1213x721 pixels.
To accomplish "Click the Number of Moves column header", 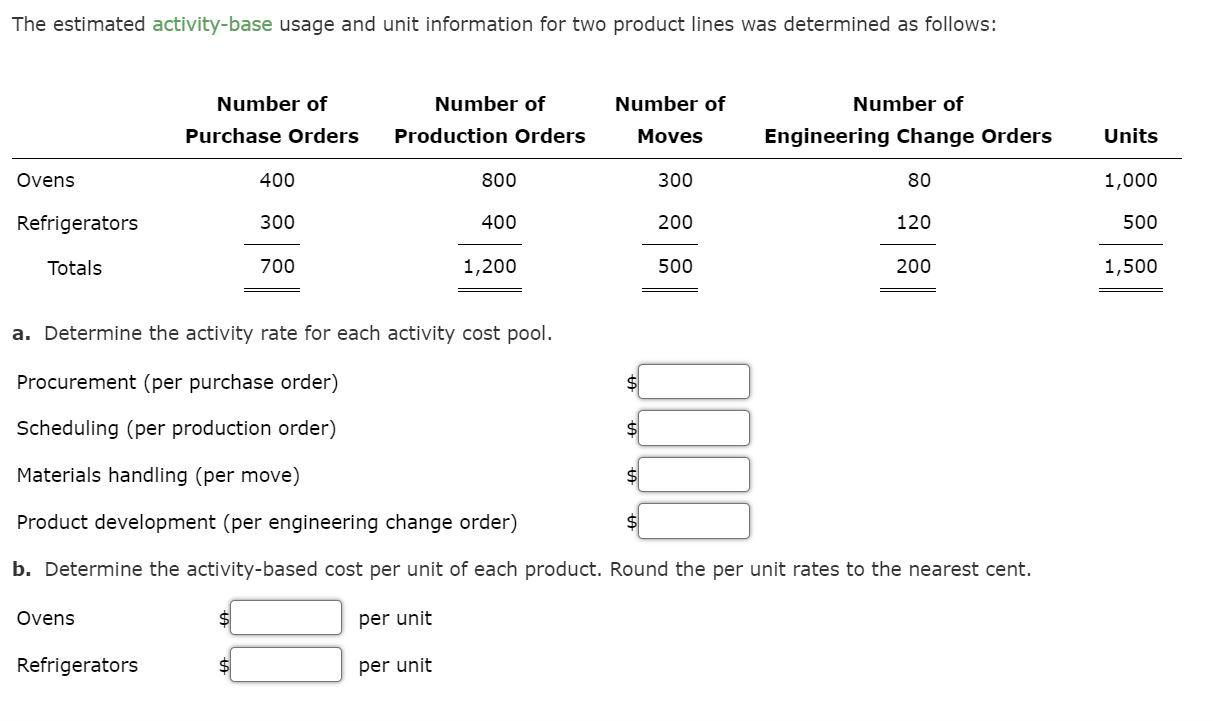I will (x=670, y=120).
